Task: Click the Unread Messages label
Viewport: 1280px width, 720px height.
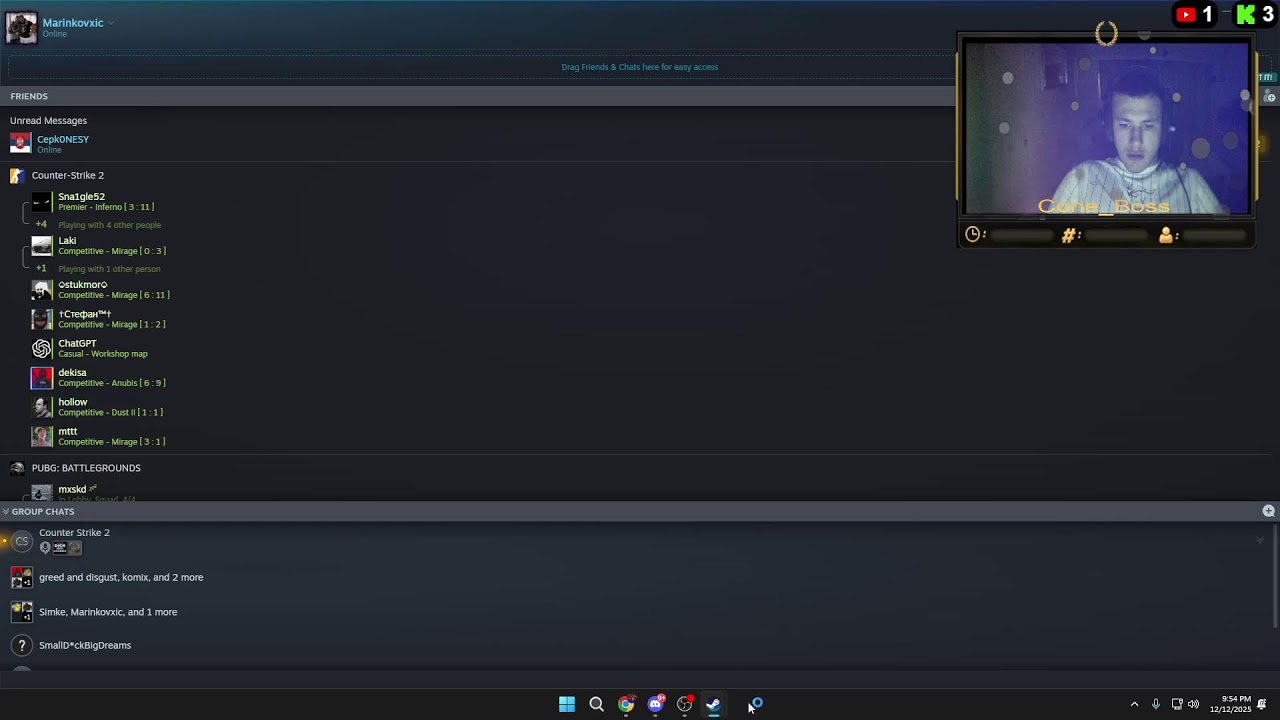Action: click(x=48, y=120)
